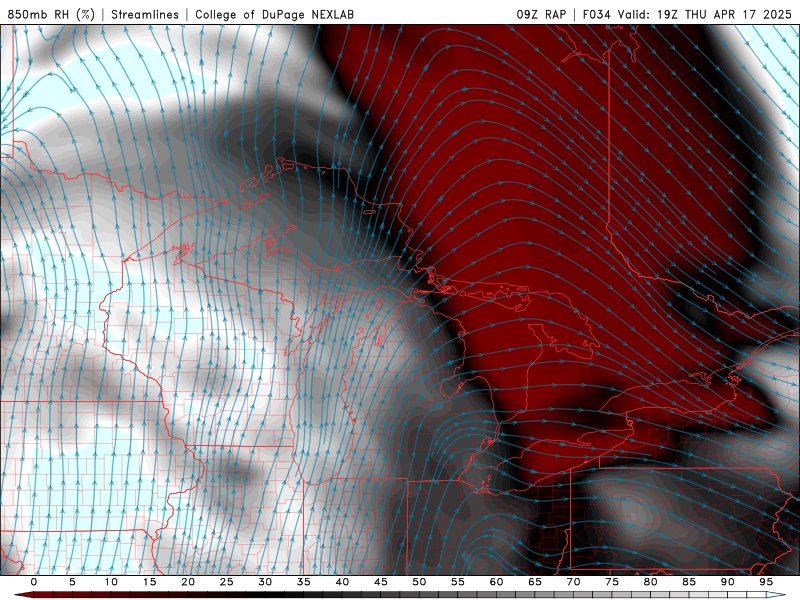Click "College of DuPage NEXLAB" header text
The width and height of the screenshot is (800, 600).
tap(274, 14)
